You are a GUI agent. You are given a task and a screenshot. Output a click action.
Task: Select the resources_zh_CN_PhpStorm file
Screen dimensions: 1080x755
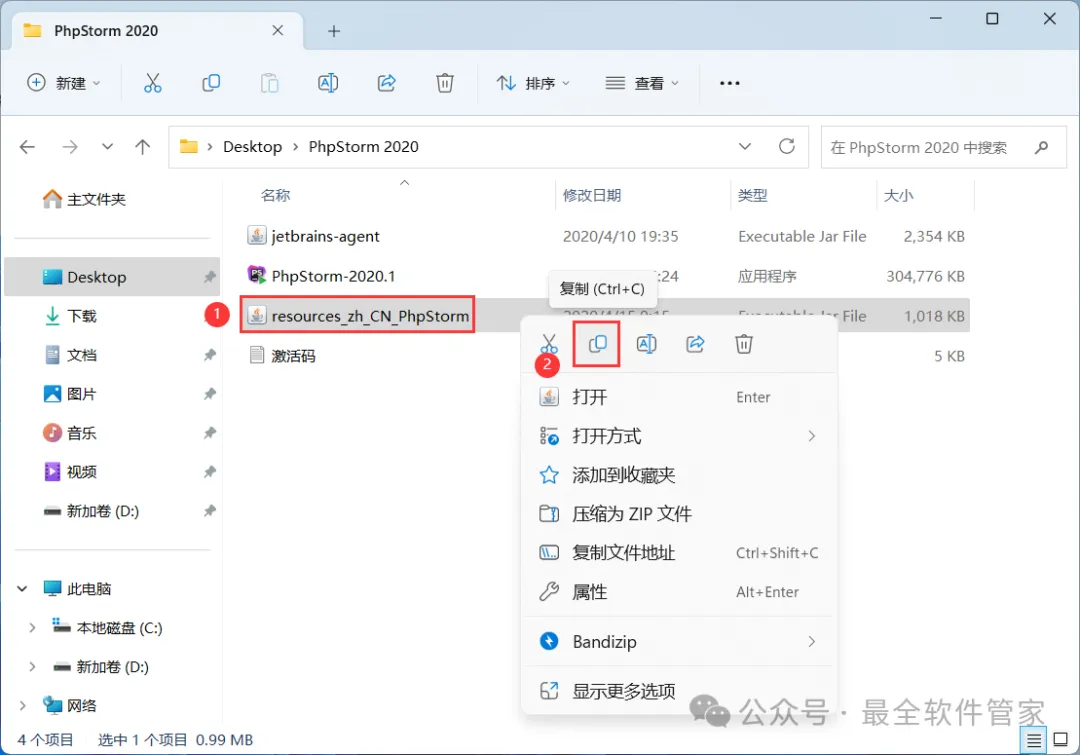pos(357,316)
